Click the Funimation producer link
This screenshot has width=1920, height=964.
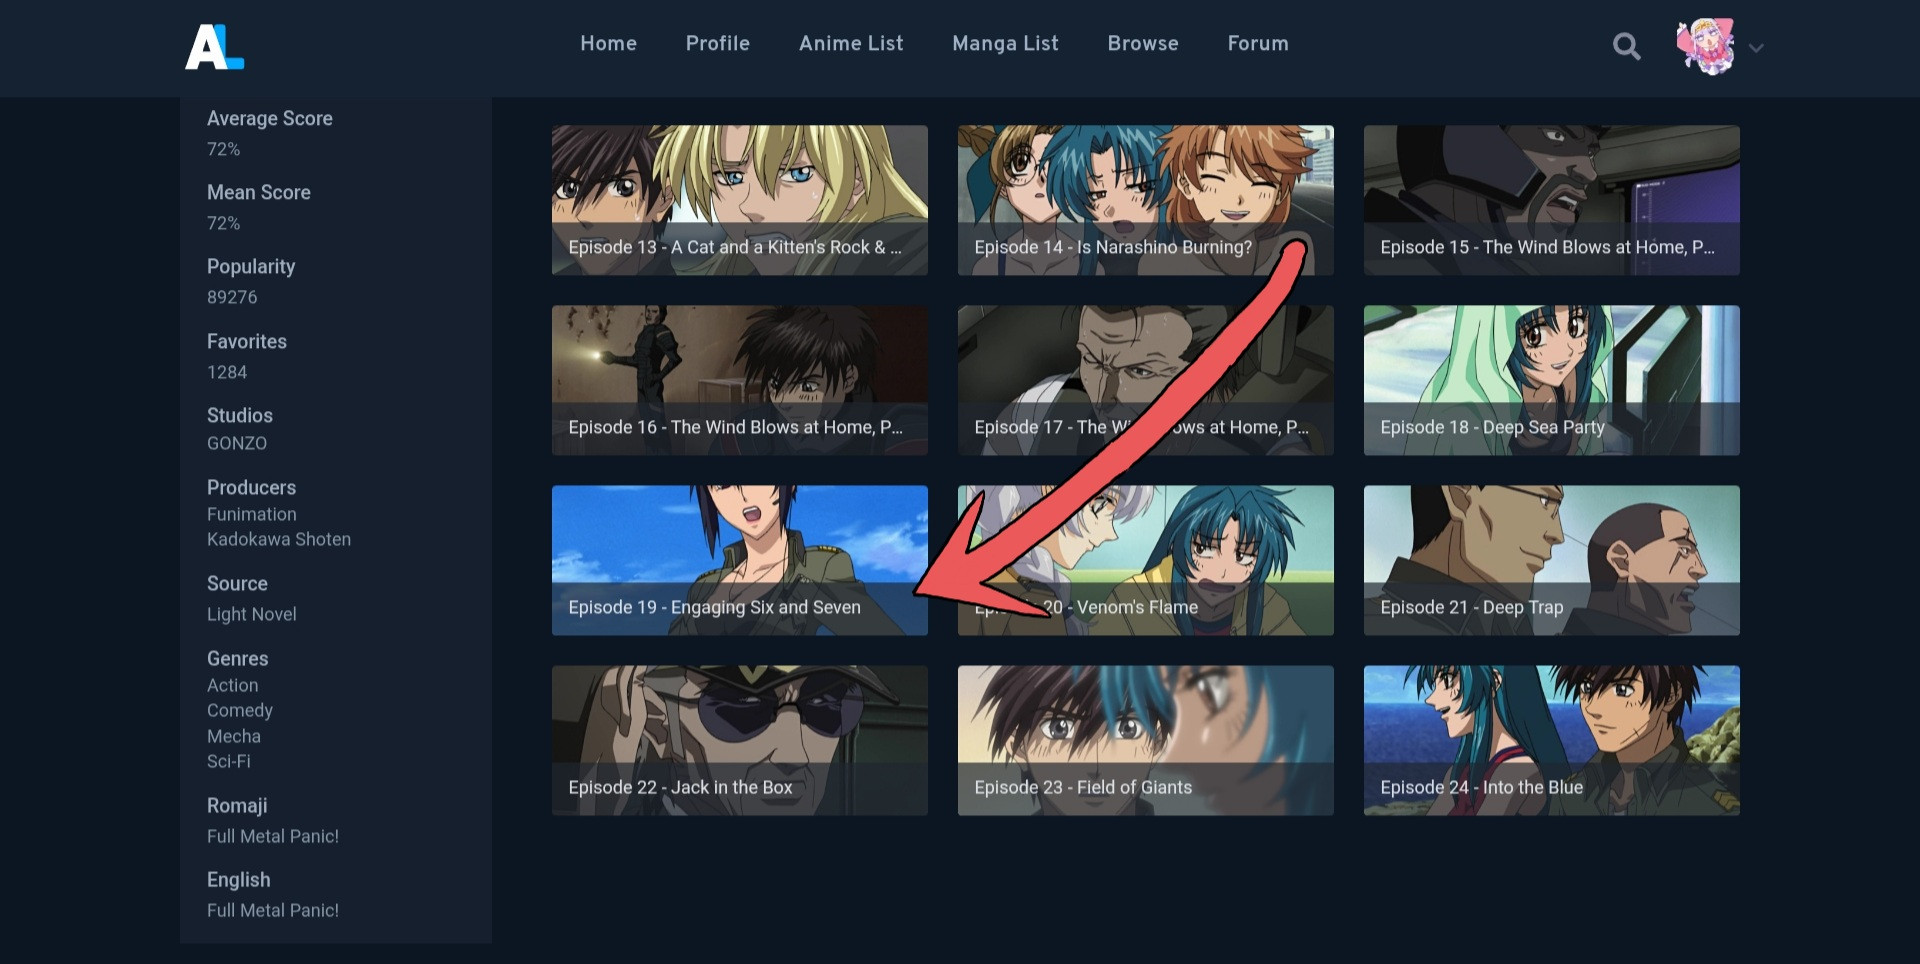(x=252, y=514)
